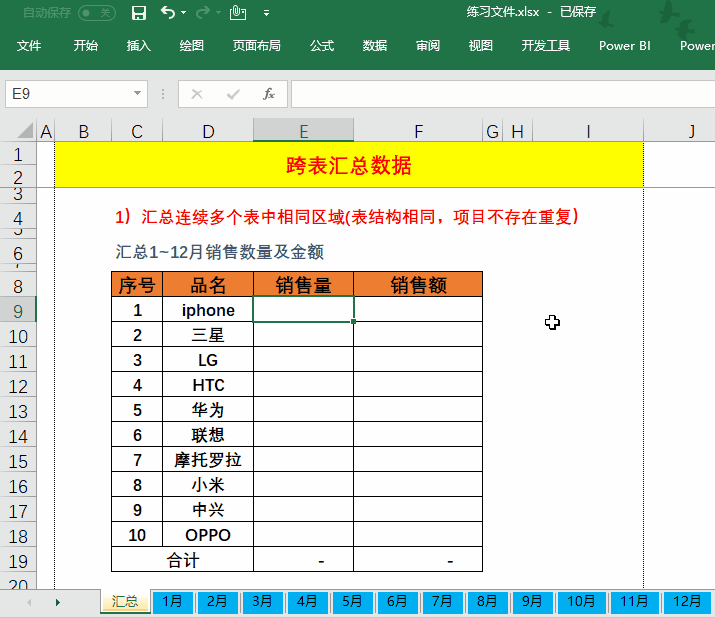
Task: Click the 三星 product cell
Action: 208,335
